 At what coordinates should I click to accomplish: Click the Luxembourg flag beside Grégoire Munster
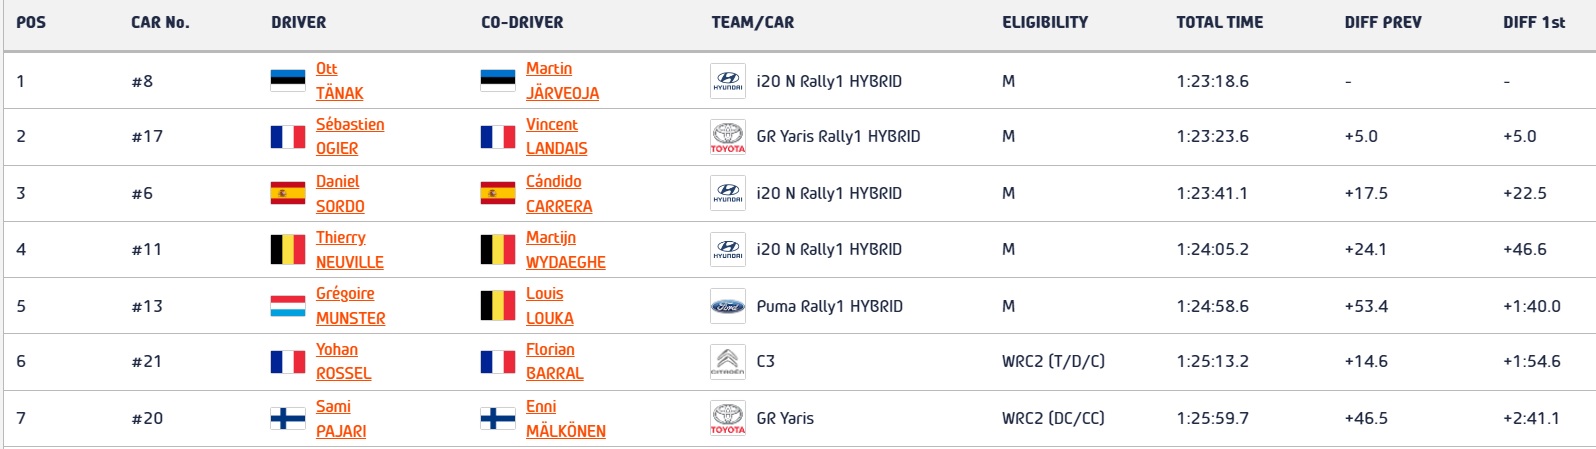(x=288, y=306)
